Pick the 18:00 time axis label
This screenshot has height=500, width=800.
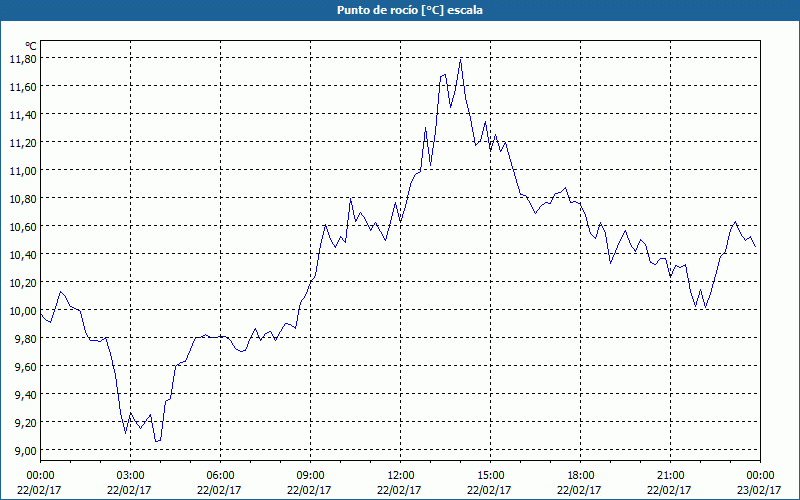point(580,476)
